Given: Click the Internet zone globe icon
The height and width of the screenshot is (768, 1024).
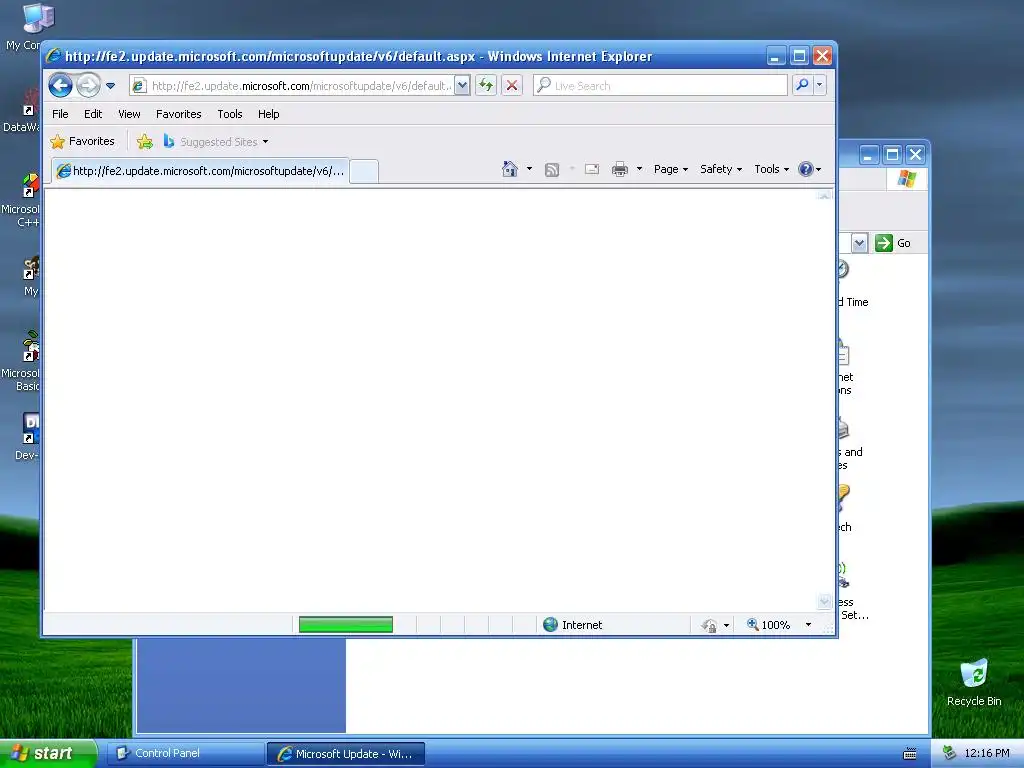Looking at the screenshot, I should (x=551, y=625).
